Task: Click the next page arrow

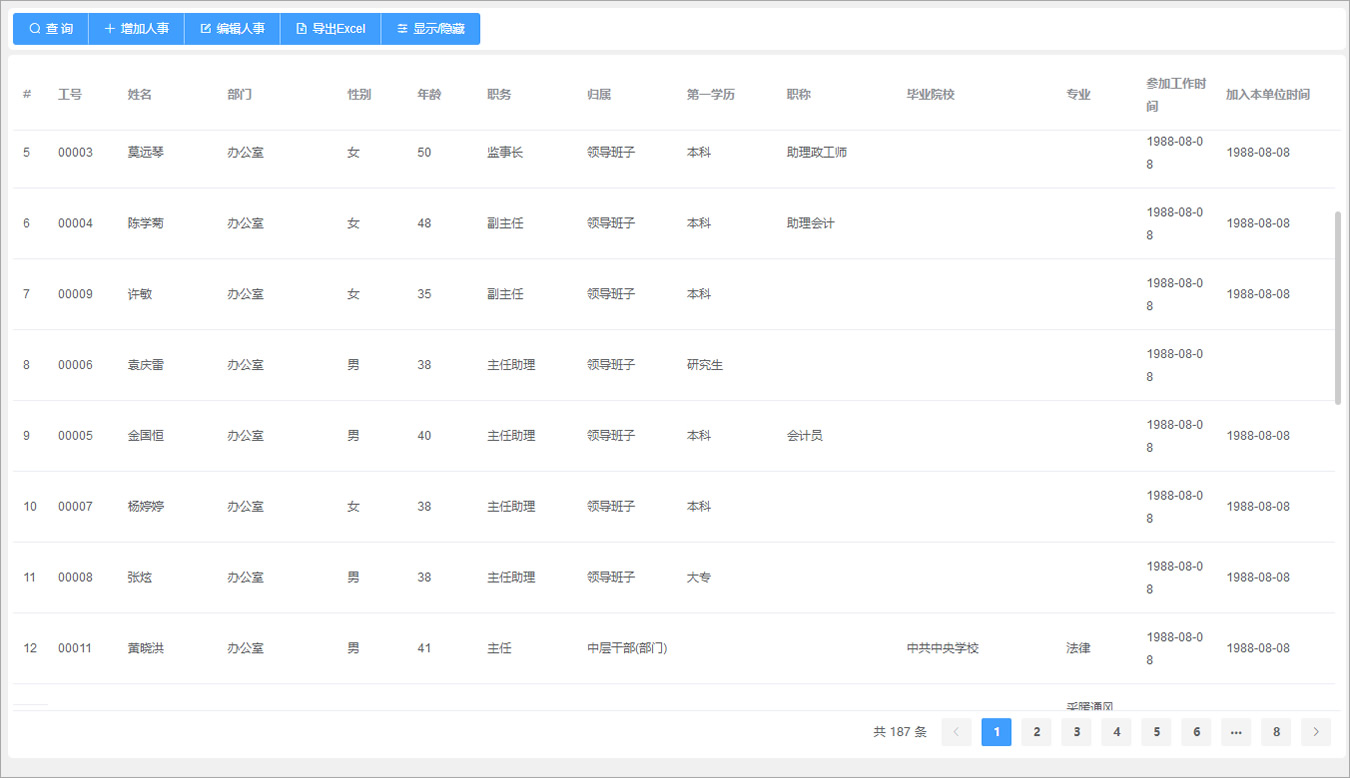Action: (x=1316, y=732)
